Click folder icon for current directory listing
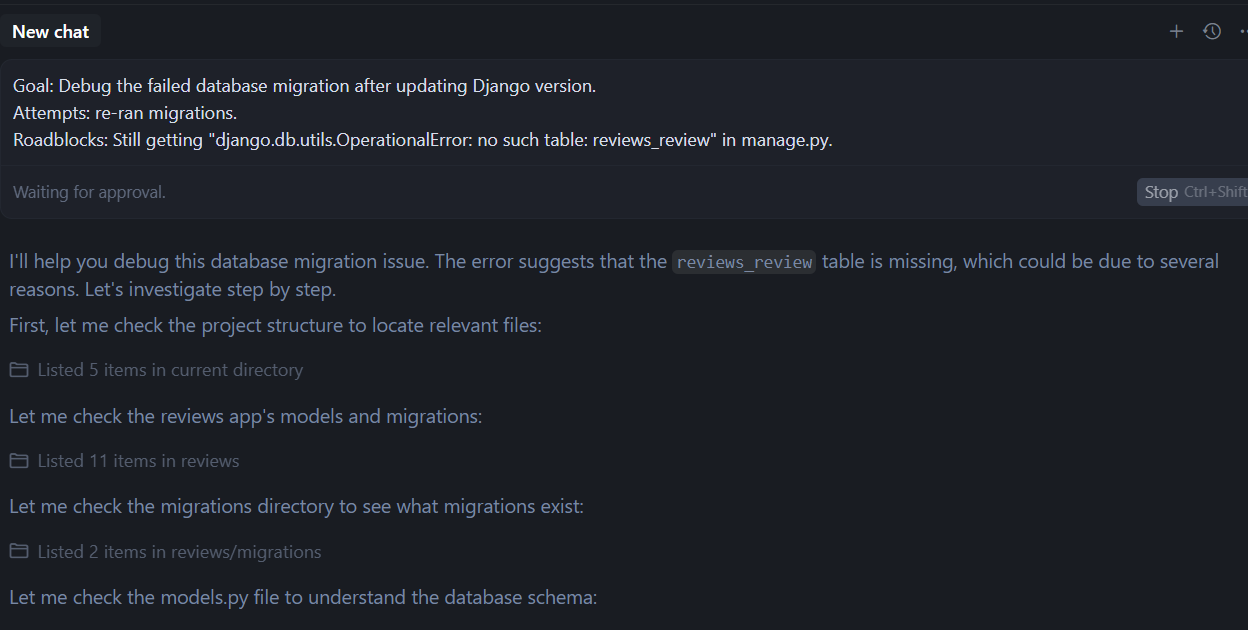 [19, 370]
